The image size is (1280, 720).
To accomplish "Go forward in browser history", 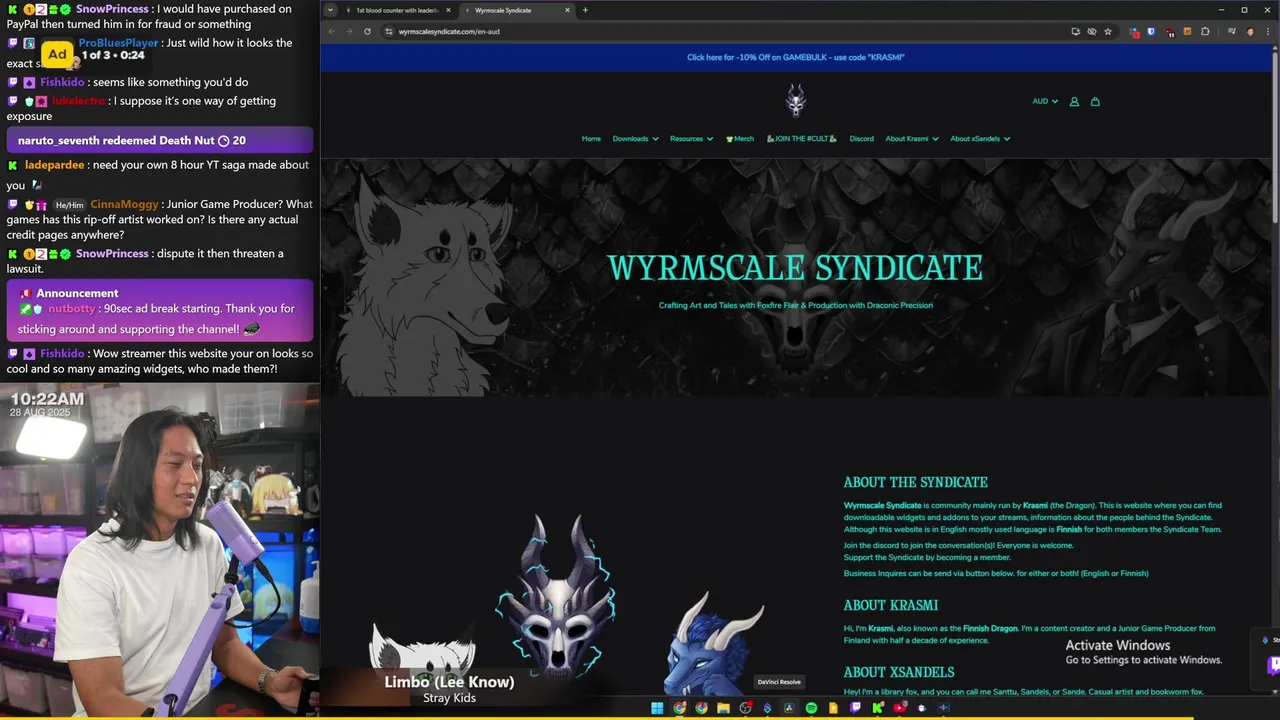I will click(x=349, y=31).
